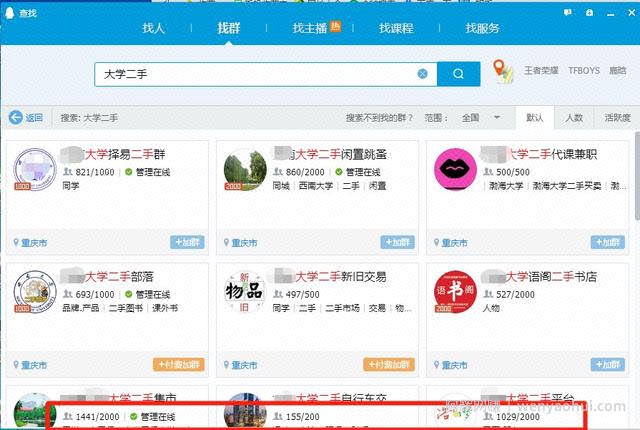Switch to 找人 tab

click(x=153, y=28)
